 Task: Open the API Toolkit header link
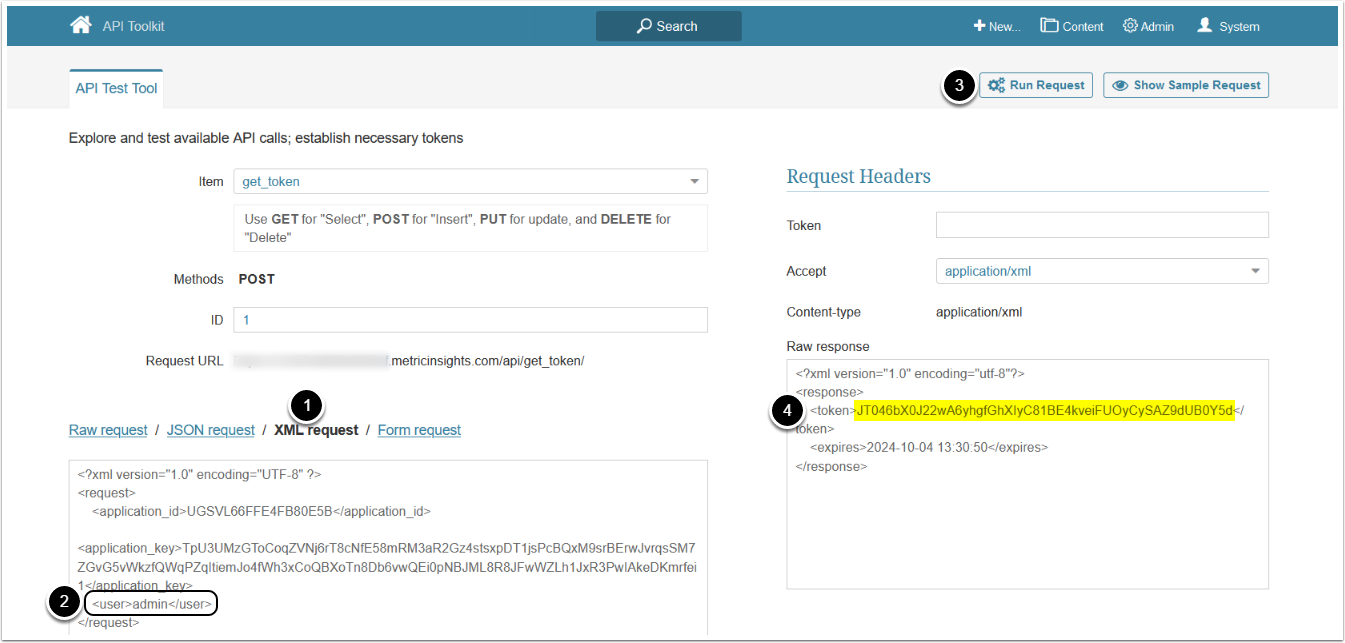click(x=133, y=26)
